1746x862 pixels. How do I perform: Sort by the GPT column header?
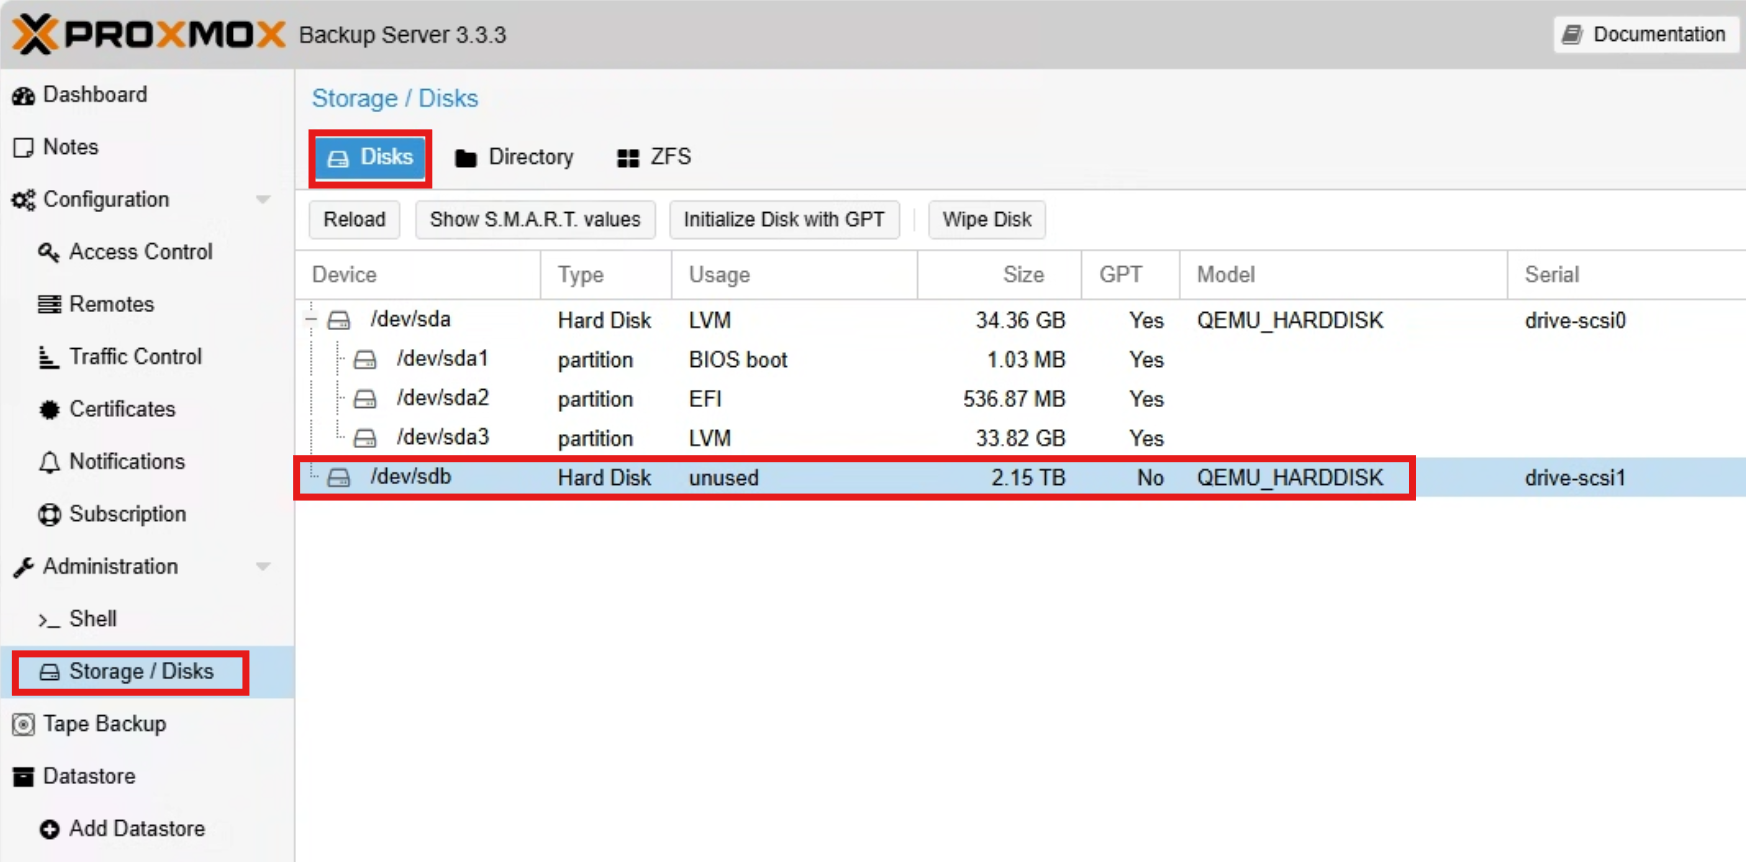[1130, 274]
